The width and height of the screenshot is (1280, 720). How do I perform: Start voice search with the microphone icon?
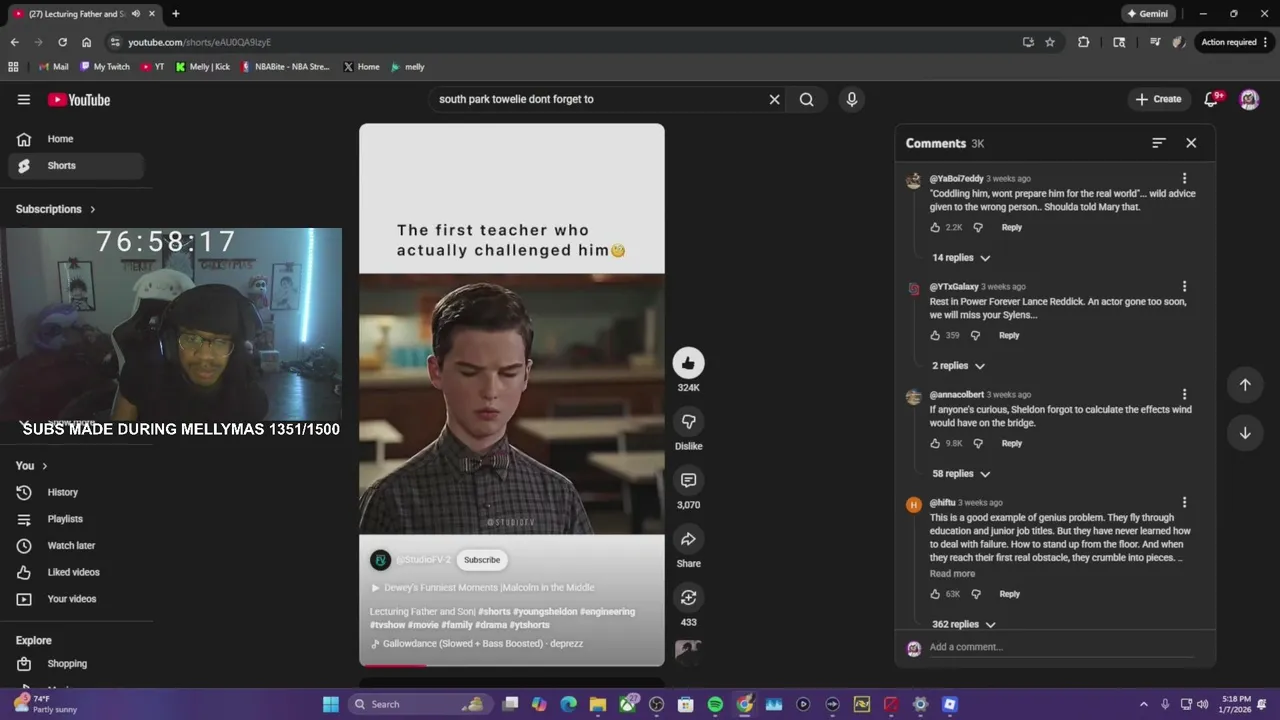tap(852, 99)
